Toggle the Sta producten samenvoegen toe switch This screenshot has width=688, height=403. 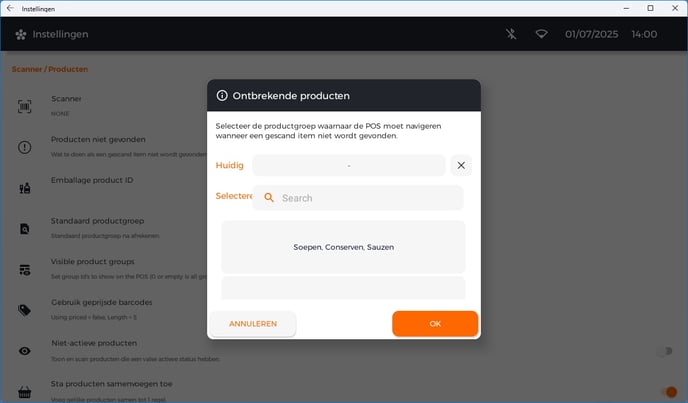[x=669, y=391]
